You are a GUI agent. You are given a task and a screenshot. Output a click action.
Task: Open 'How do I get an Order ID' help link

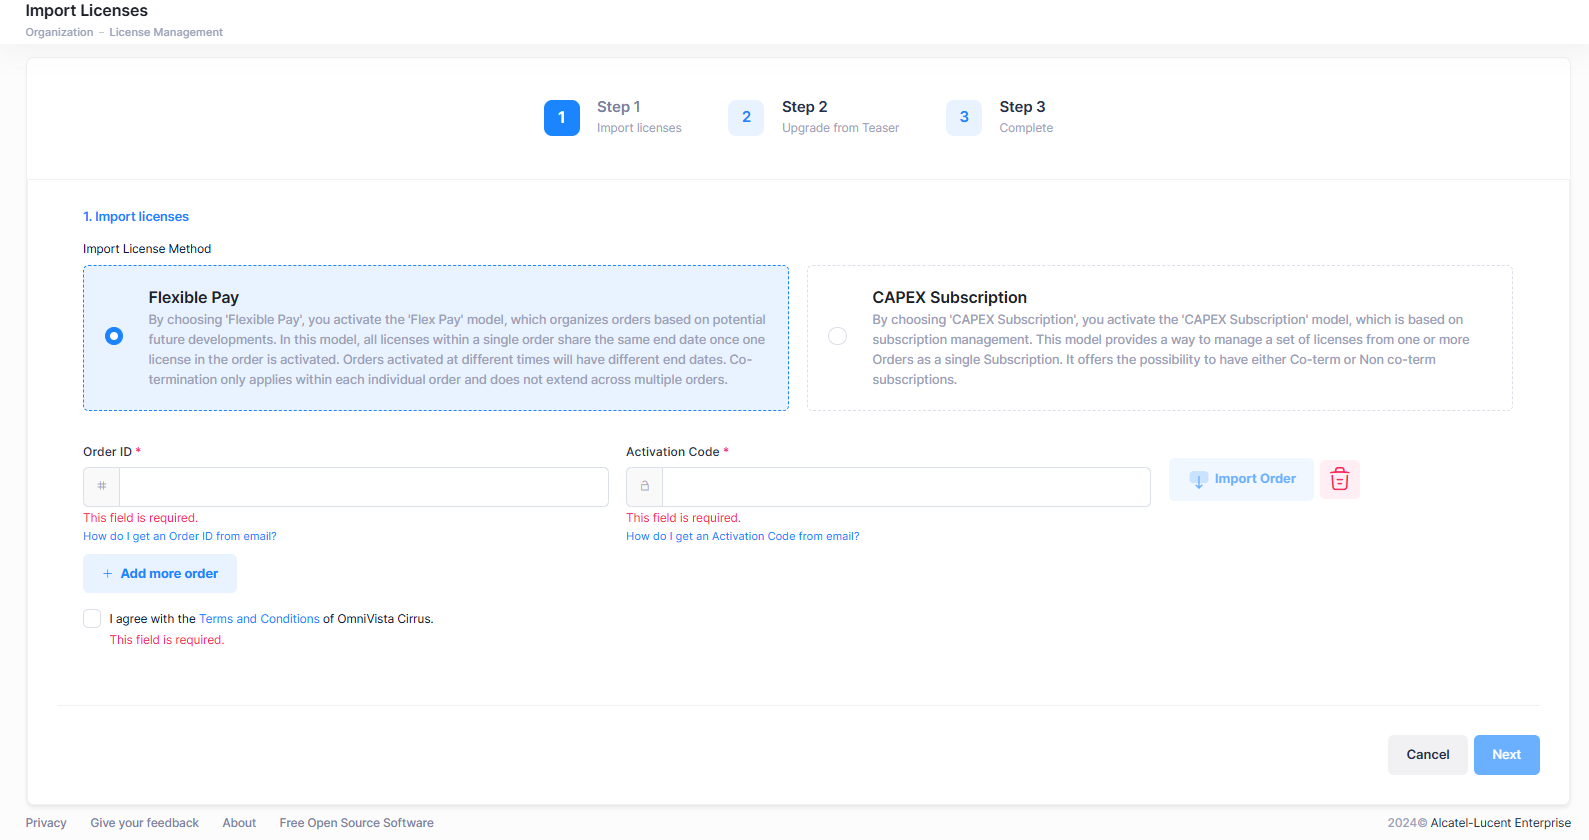180,537
